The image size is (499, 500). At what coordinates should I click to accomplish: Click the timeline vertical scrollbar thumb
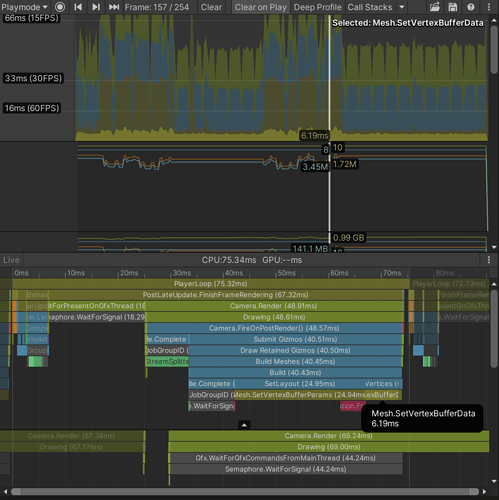pyautogui.click(x=494, y=329)
